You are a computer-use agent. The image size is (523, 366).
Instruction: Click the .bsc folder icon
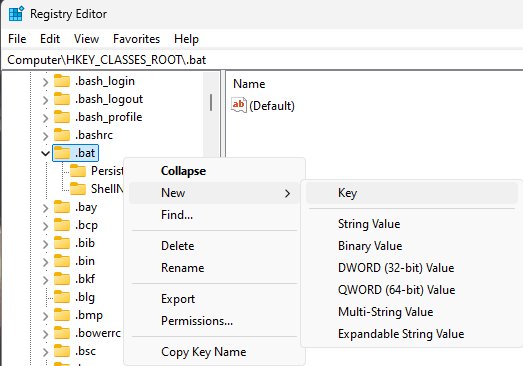(x=62, y=351)
